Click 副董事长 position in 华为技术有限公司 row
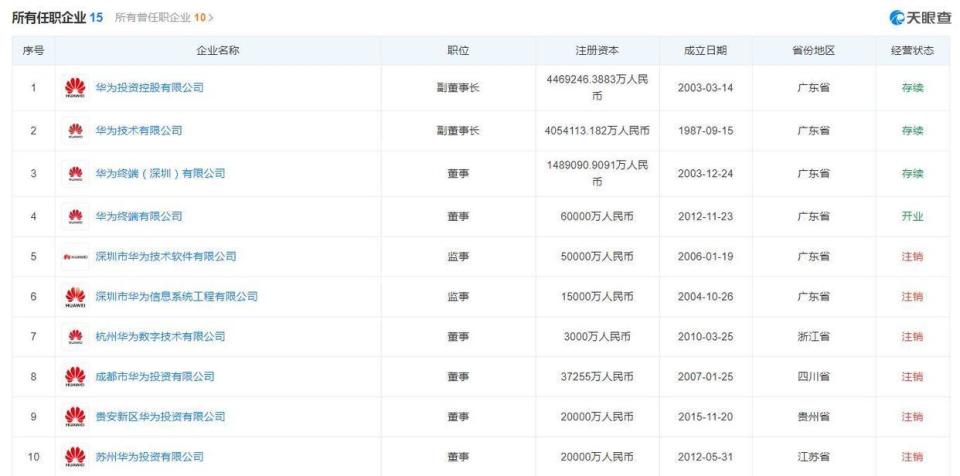Image resolution: width=960 pixels, height=476 pixels. click(458, 130)
